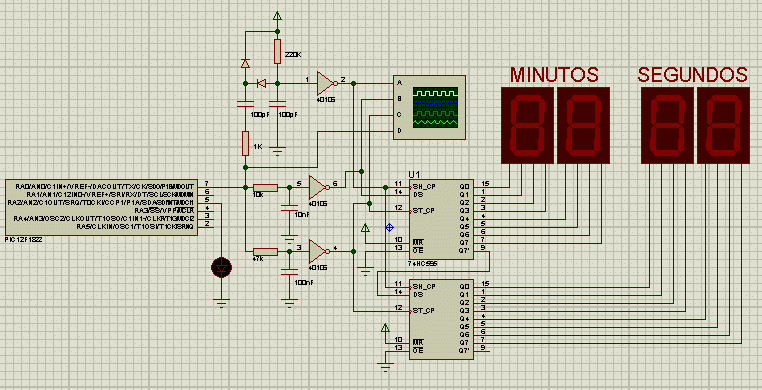The width and height of the screenshot is (762, 390).
Task: Select the 47k resistor
Action: click(x=265, y=252)
